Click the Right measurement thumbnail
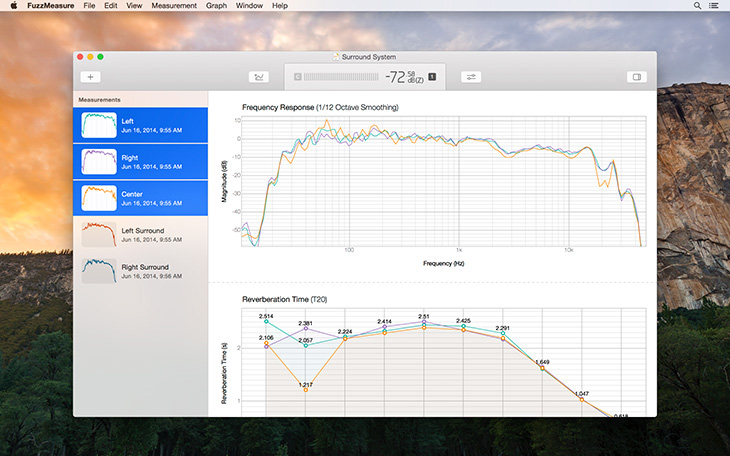The height and width of the screenshot is (456, 730). [99, 162]
